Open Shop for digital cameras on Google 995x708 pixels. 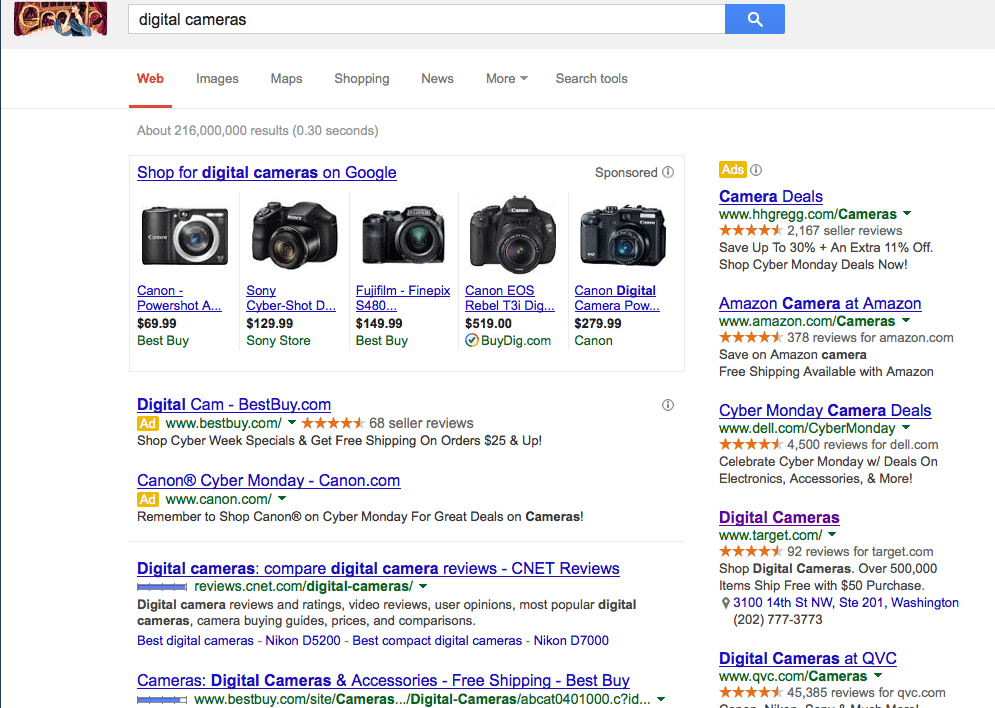[267, 173]
